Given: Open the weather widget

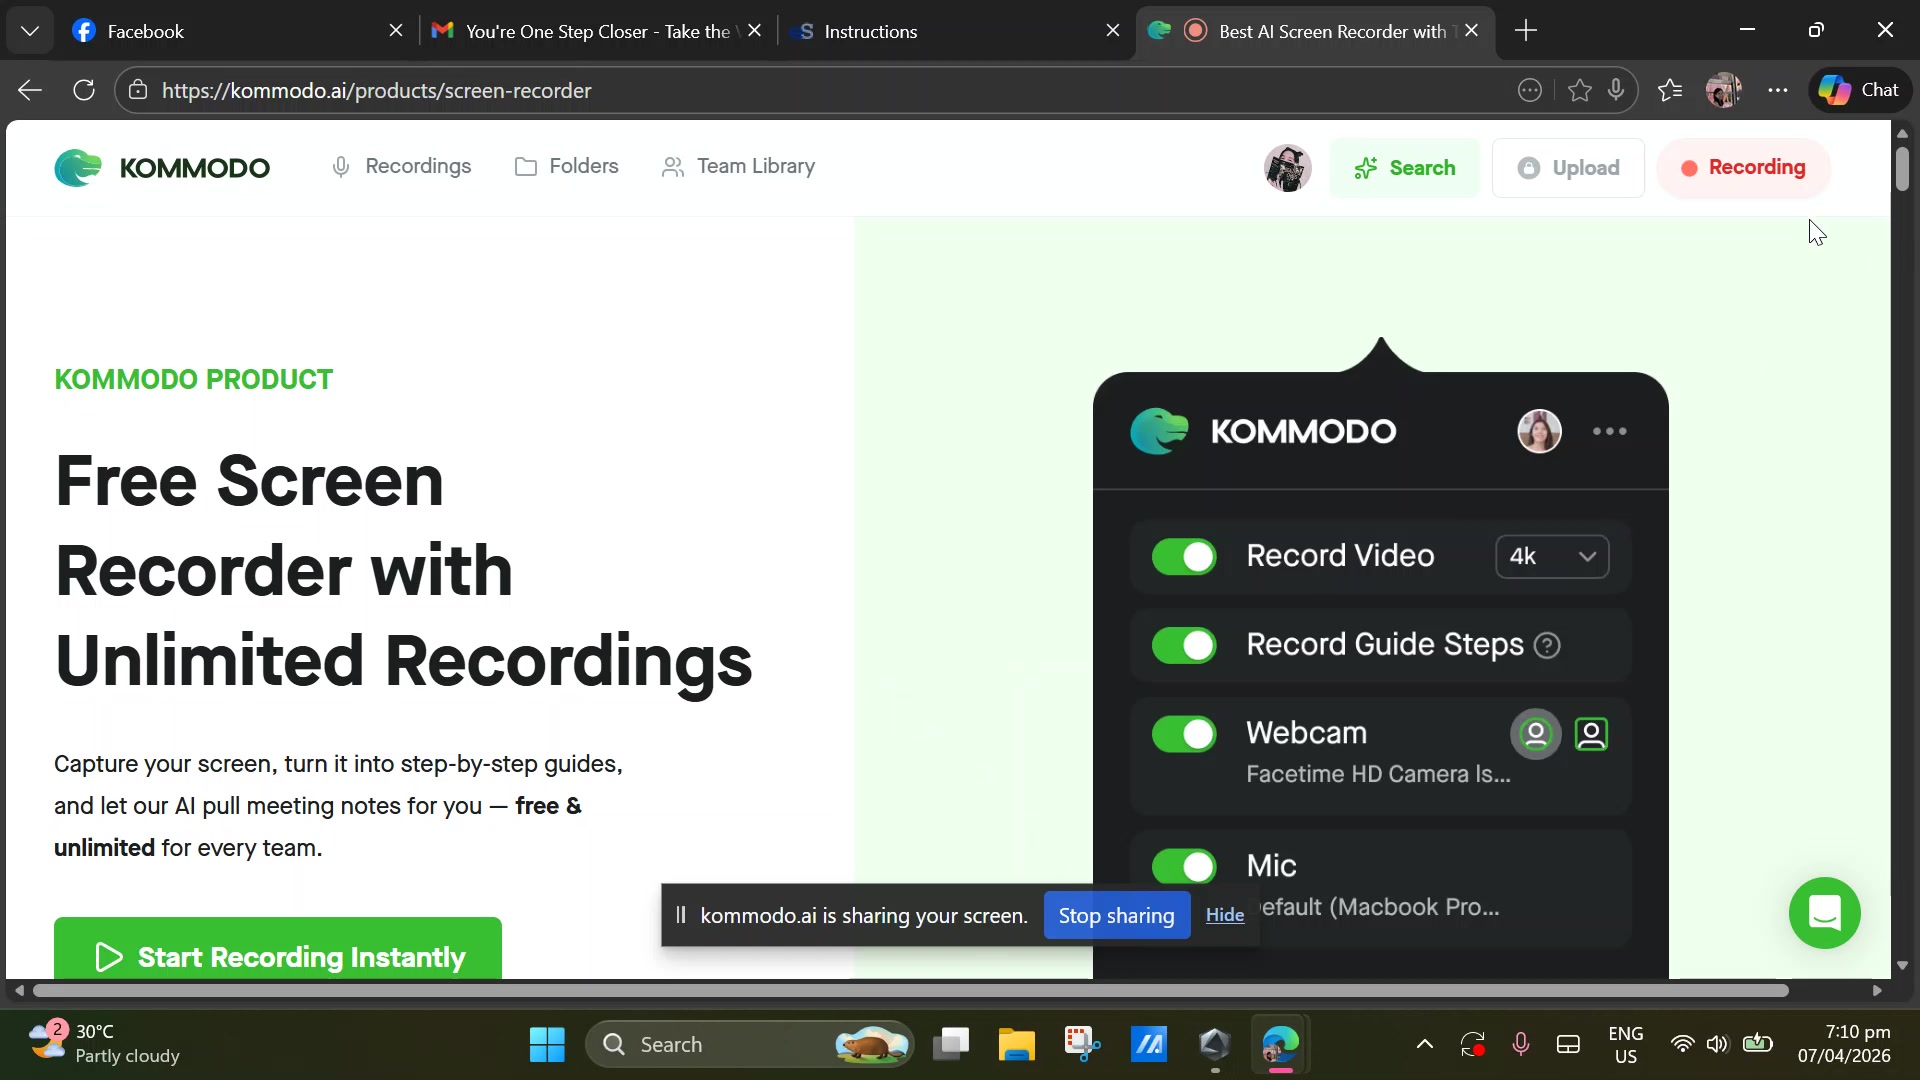Looking at the screenshot, I should [x=104, y=1044].
